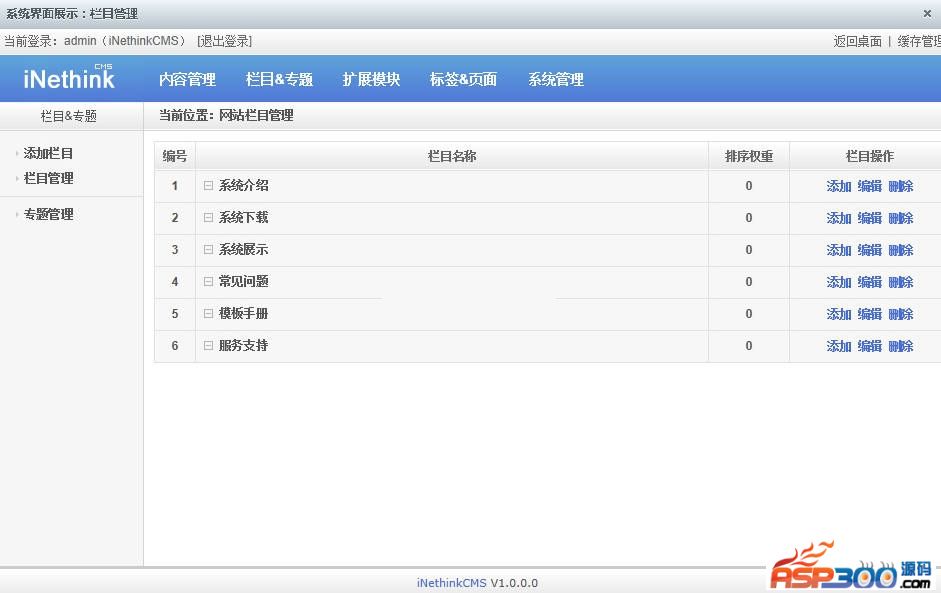
Task: Open the 扩展模块 menu
Action: 371,79
